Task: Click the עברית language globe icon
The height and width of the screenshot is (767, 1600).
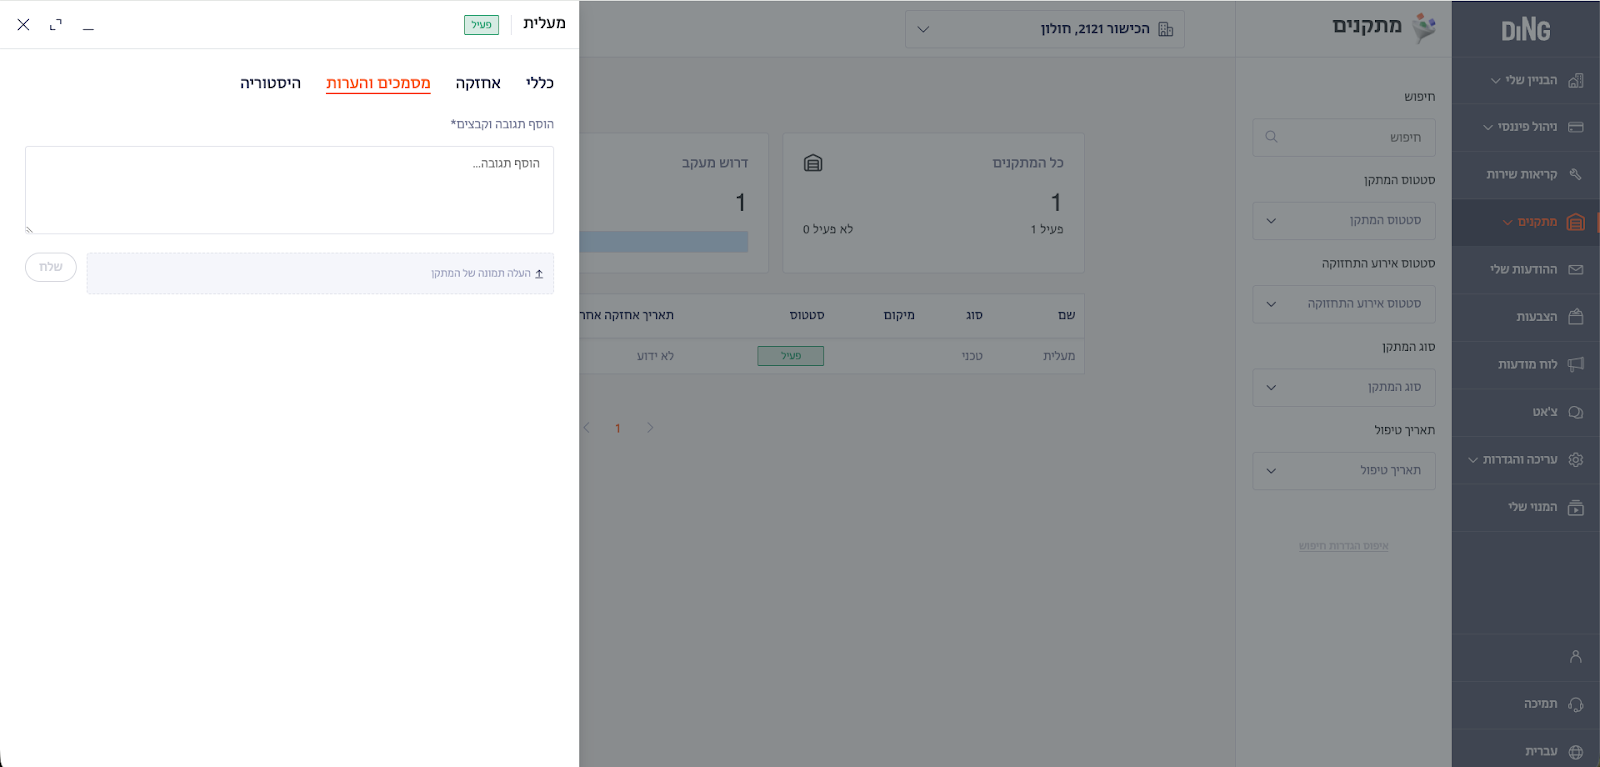Action: (1575, 751)
